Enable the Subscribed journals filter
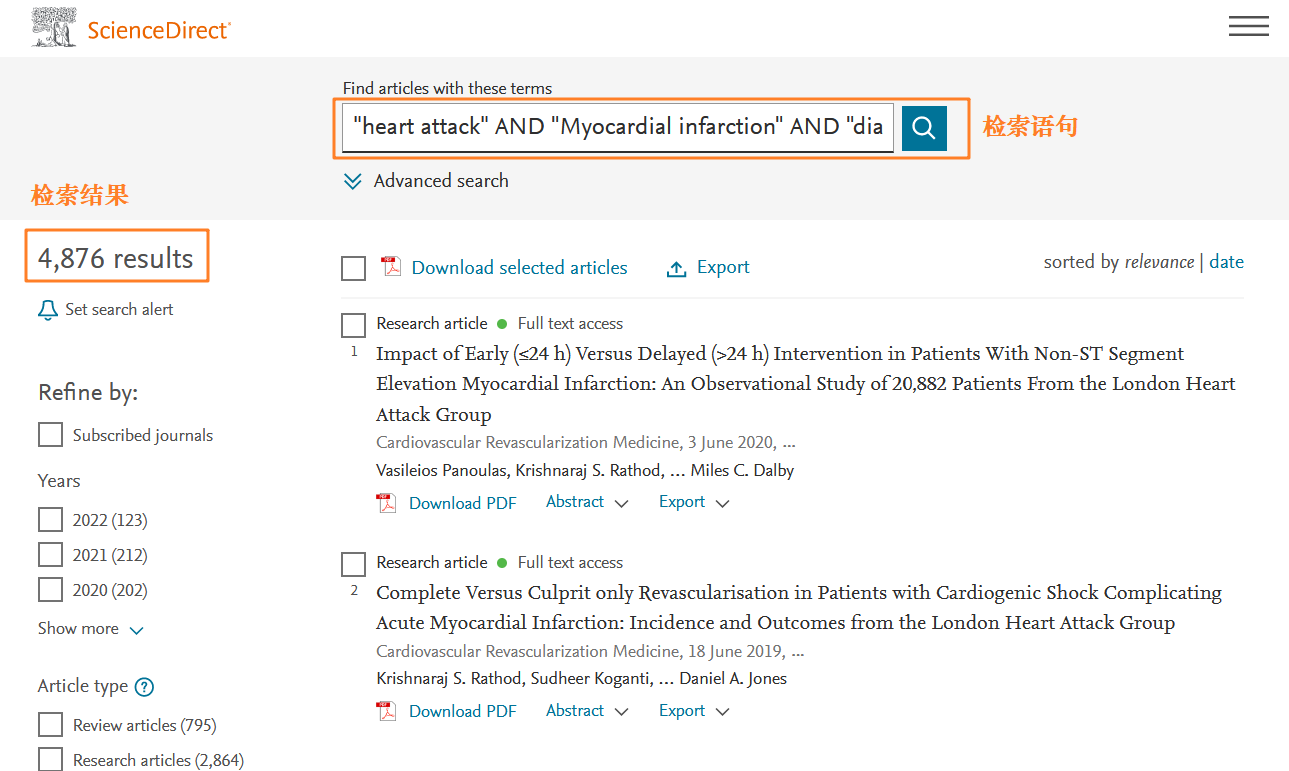The height and width of the screenshot is (771, 1289). 50,435
